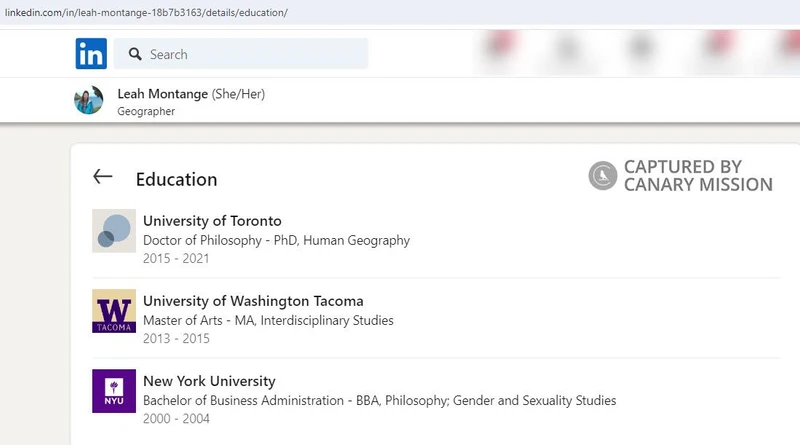Go back using the arrow beside Education
Image resolution: width=800 pixels, height=445 pixels.
click(x=103, y=177)
